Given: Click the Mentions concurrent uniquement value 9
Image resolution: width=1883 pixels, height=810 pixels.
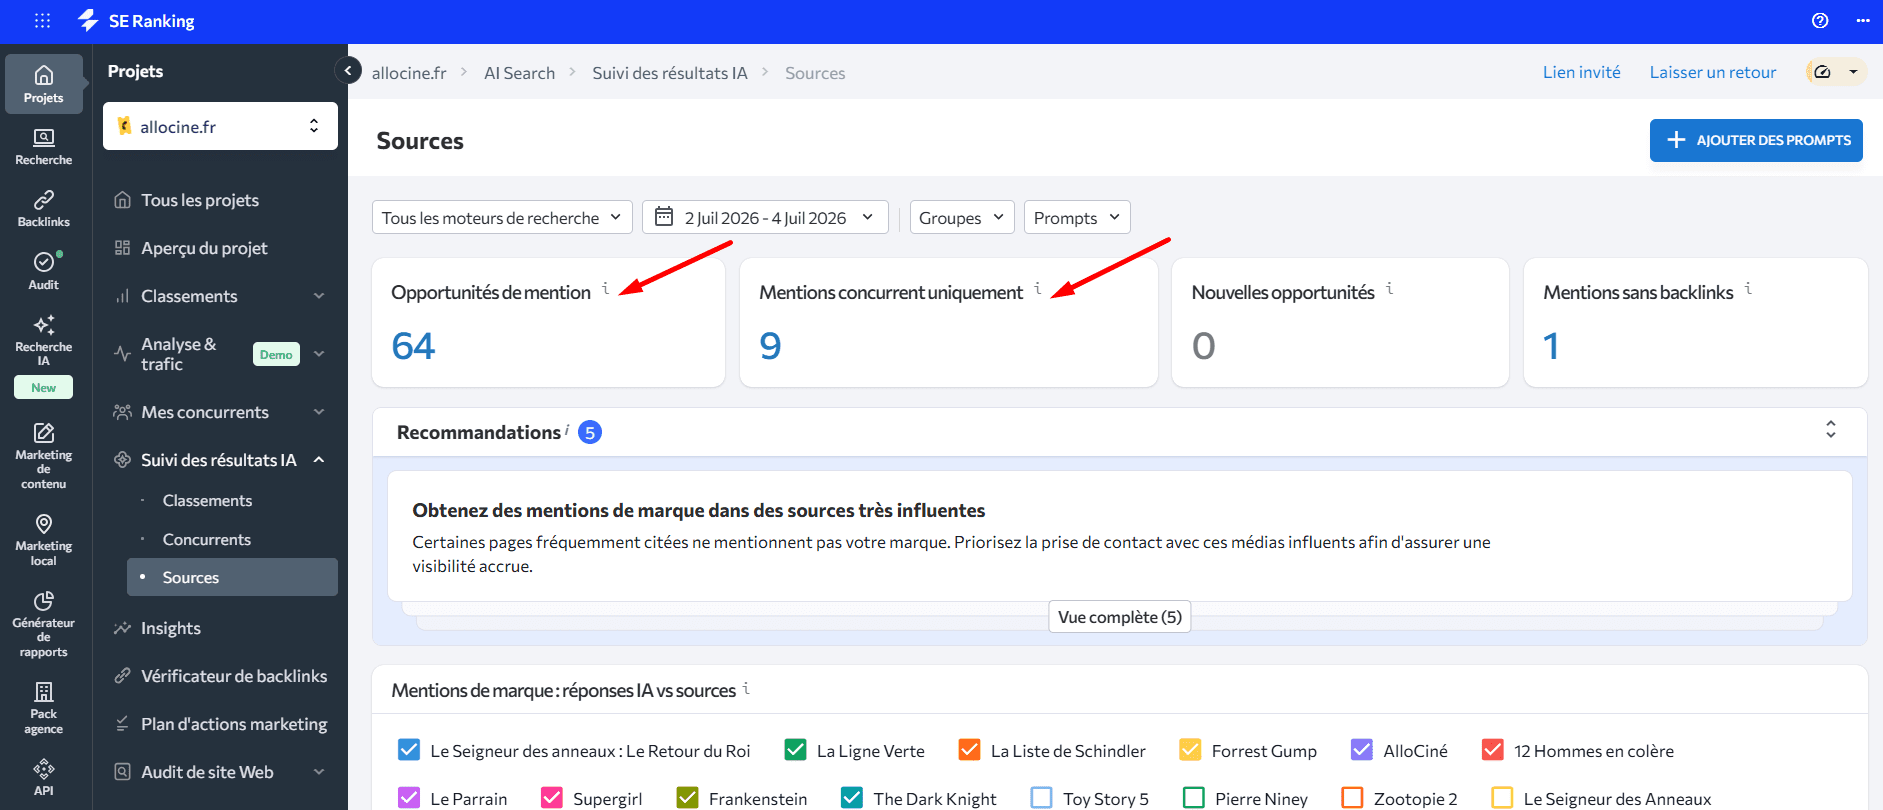Looking at the screenshot, I should click(x=770, y=346).
